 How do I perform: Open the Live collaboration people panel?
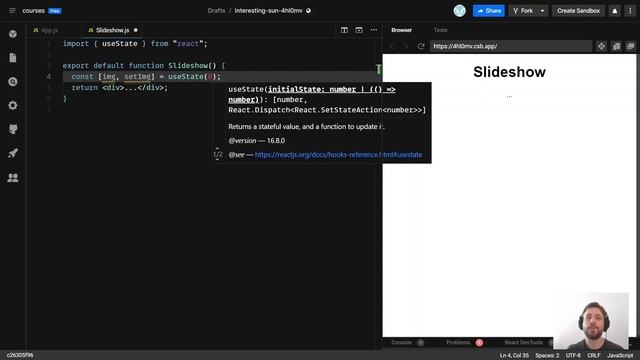coord(13,178)
